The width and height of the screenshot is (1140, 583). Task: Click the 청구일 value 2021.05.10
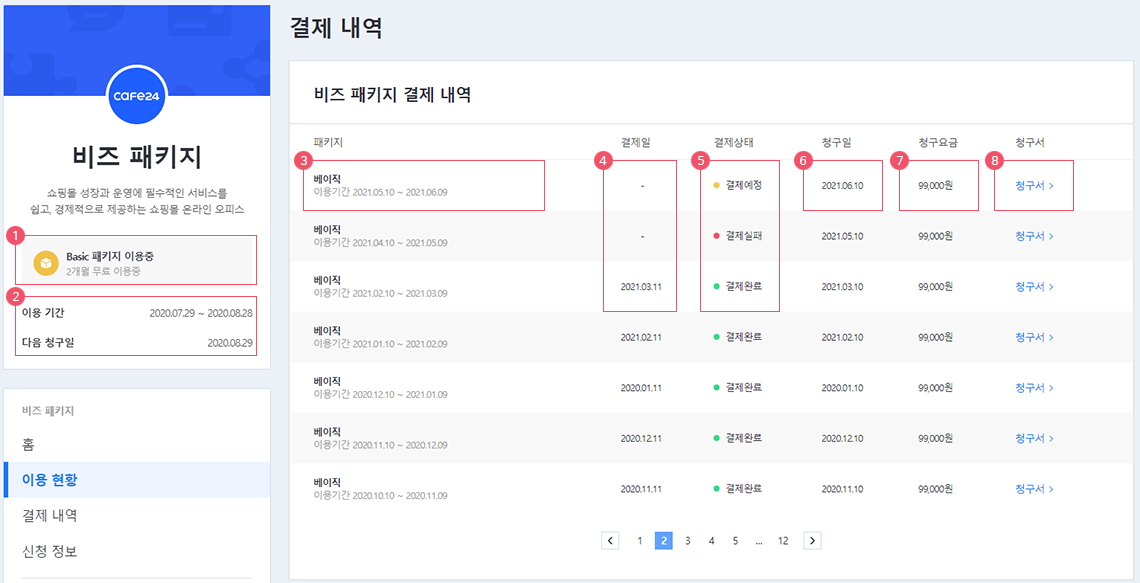click(842, 236)
